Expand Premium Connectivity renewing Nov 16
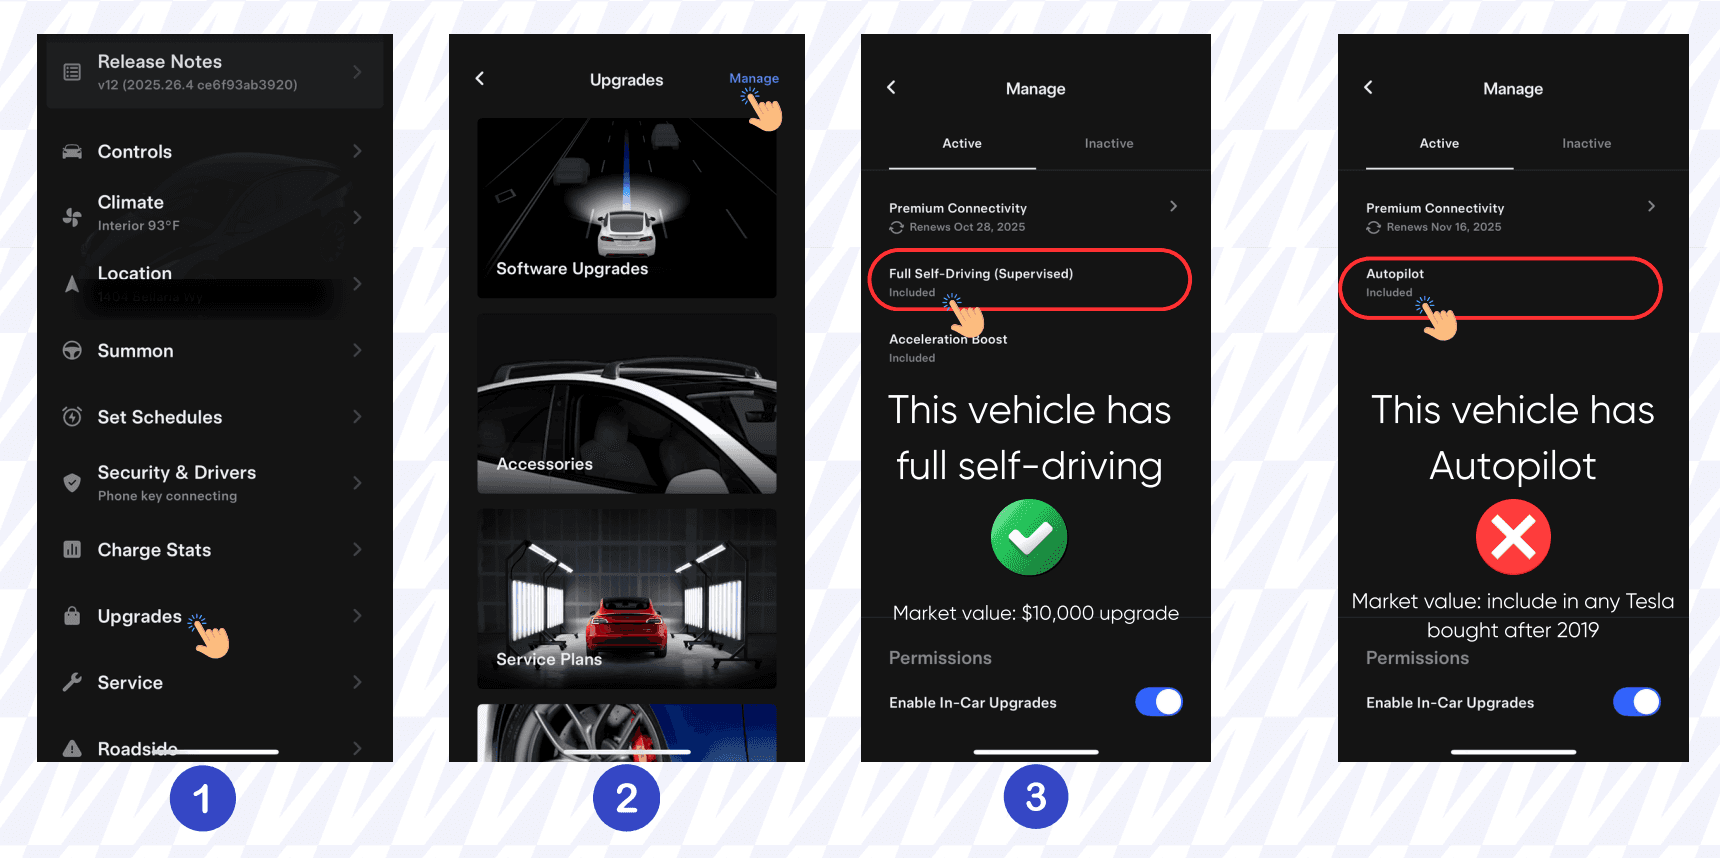This screenshot has width=1720, height=858. click(1512, 216)
